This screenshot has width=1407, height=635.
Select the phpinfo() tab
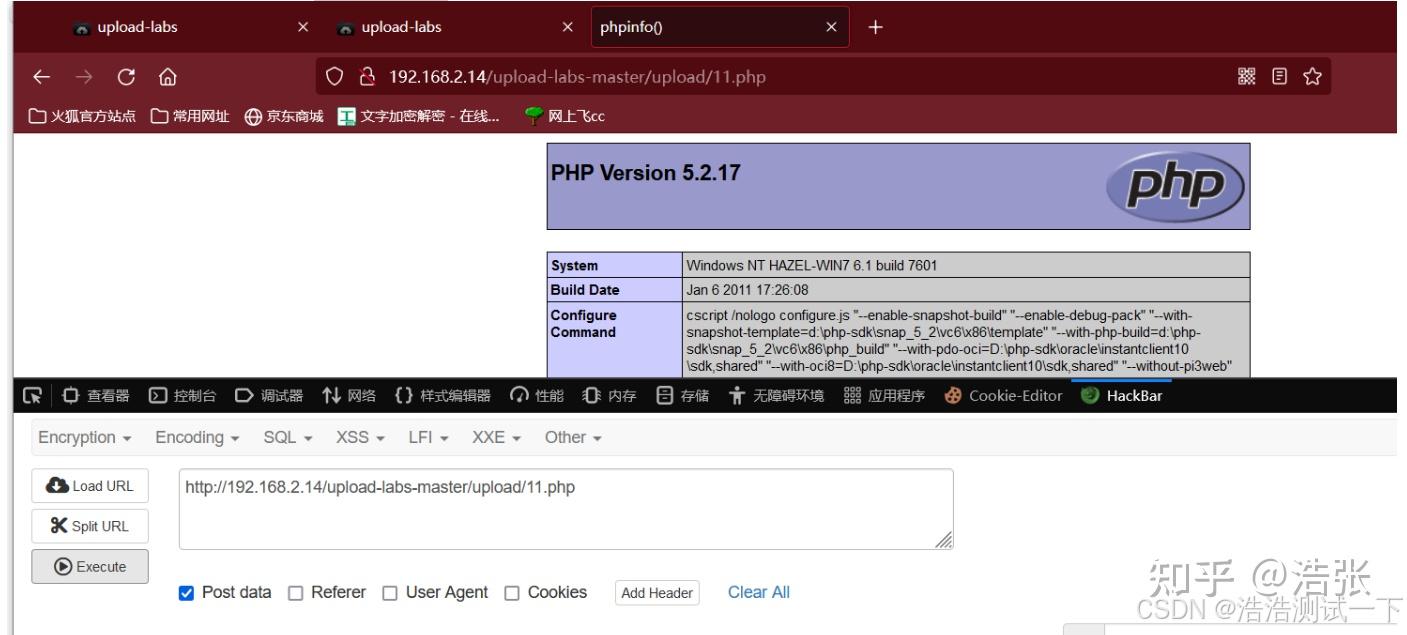[720, 27]
